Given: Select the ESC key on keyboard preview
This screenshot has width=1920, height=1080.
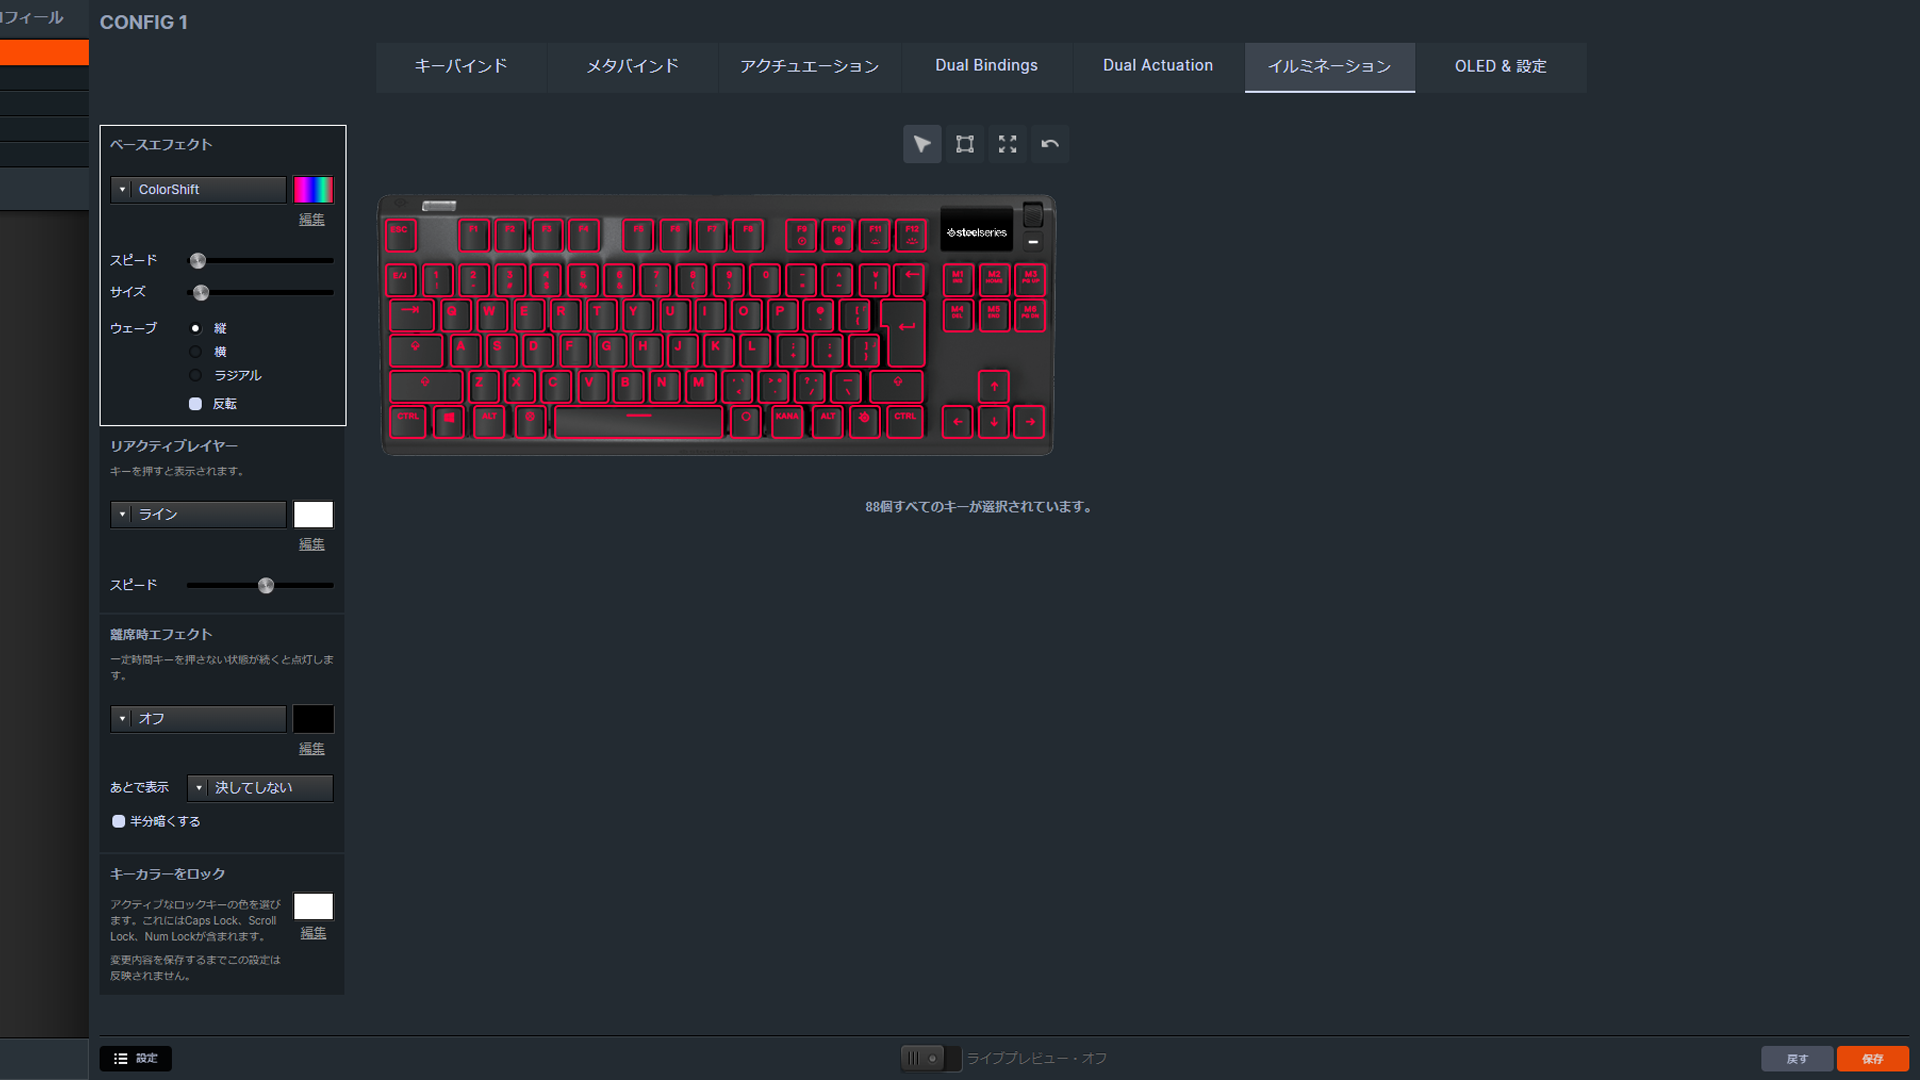Looking at the screenshot, I should (x=400, y=235).
